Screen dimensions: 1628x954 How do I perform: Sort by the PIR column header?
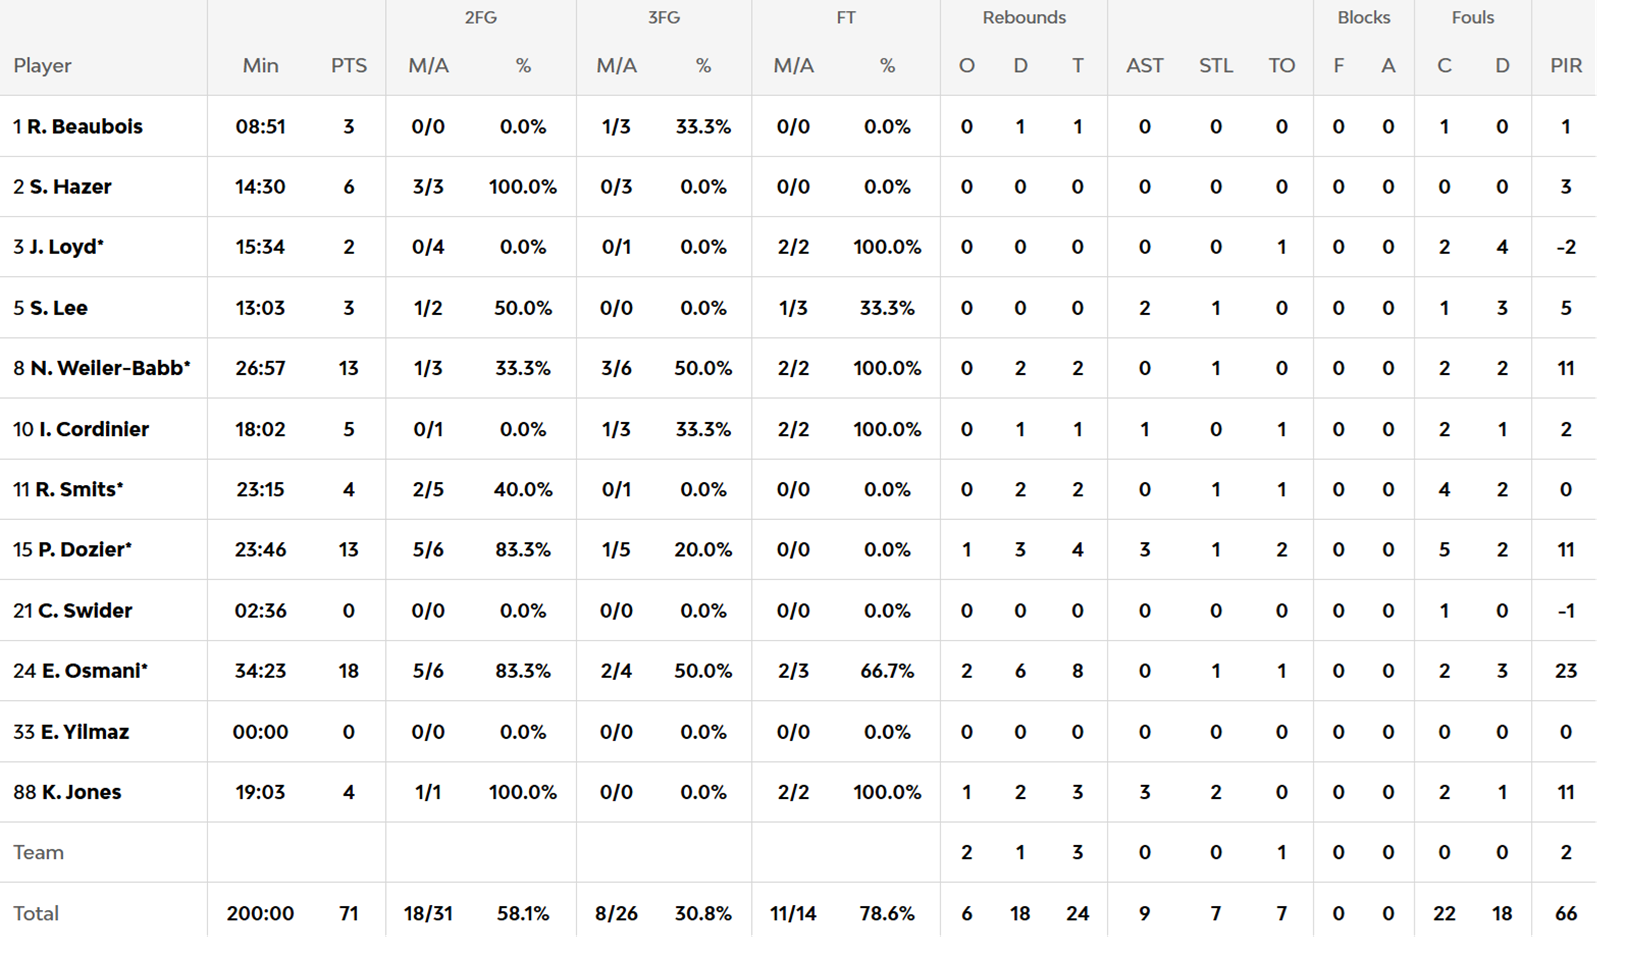point(1566,66)
